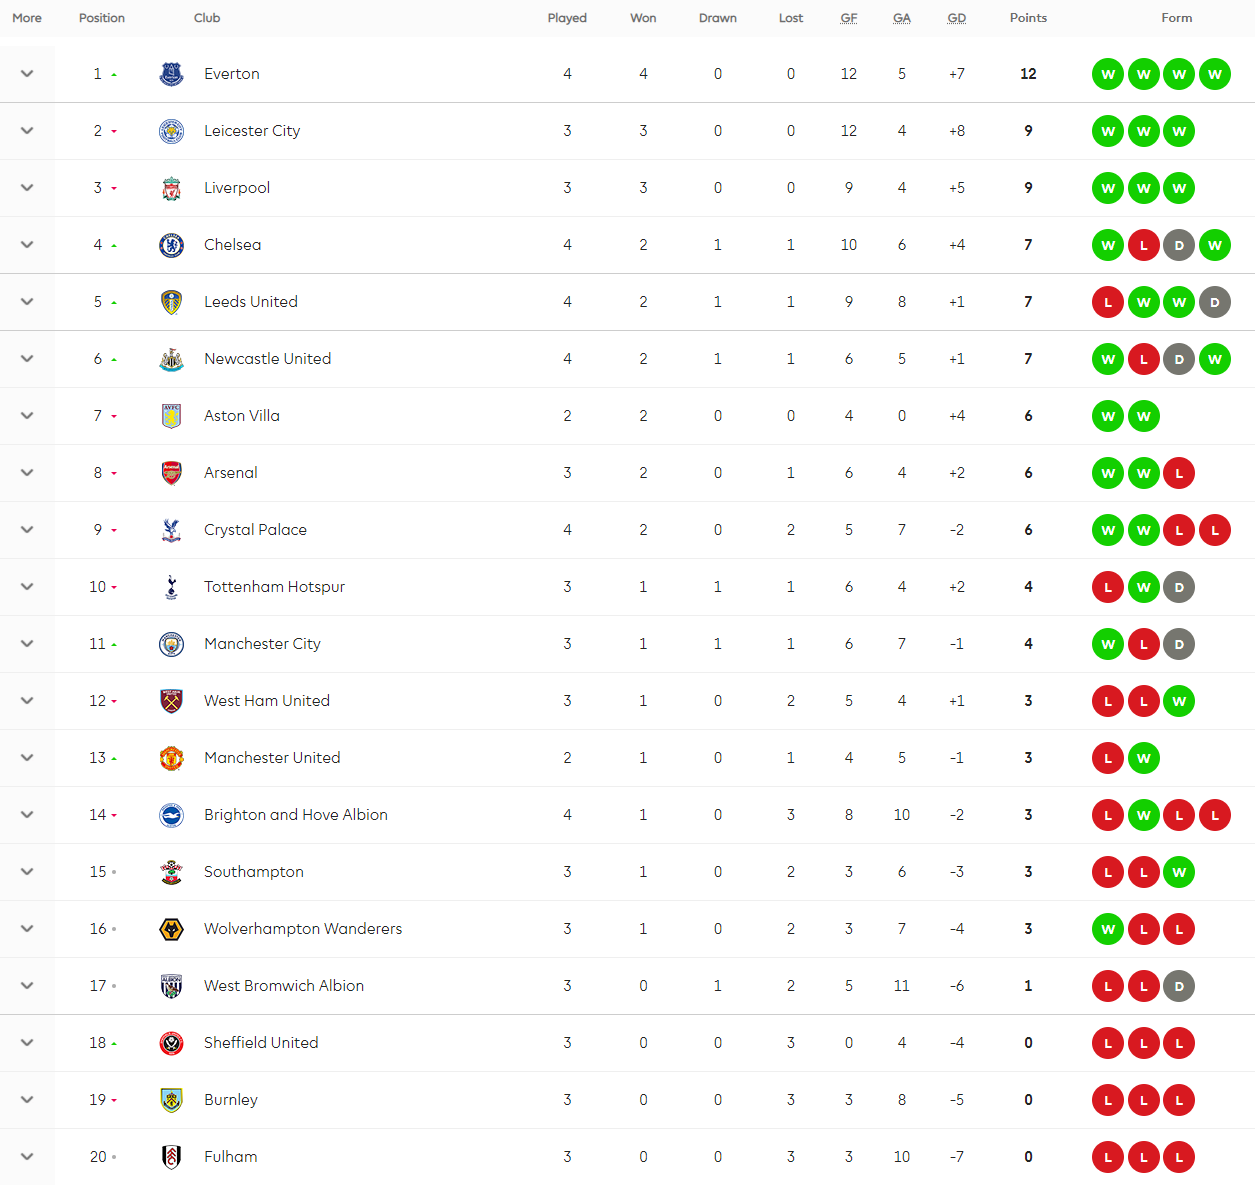The width and height of the screenshot is (1255, 1185).
Task: Click Everton's most recent win form badge
Action: point(1215,74)
